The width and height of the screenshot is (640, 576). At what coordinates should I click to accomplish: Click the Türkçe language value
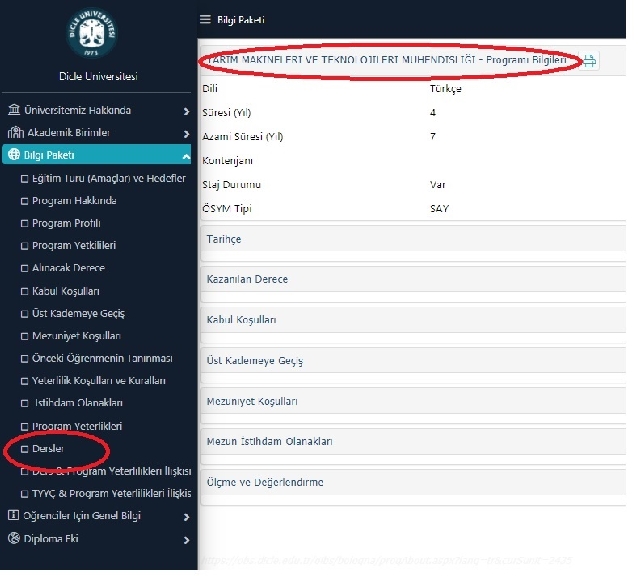[445, 89]
